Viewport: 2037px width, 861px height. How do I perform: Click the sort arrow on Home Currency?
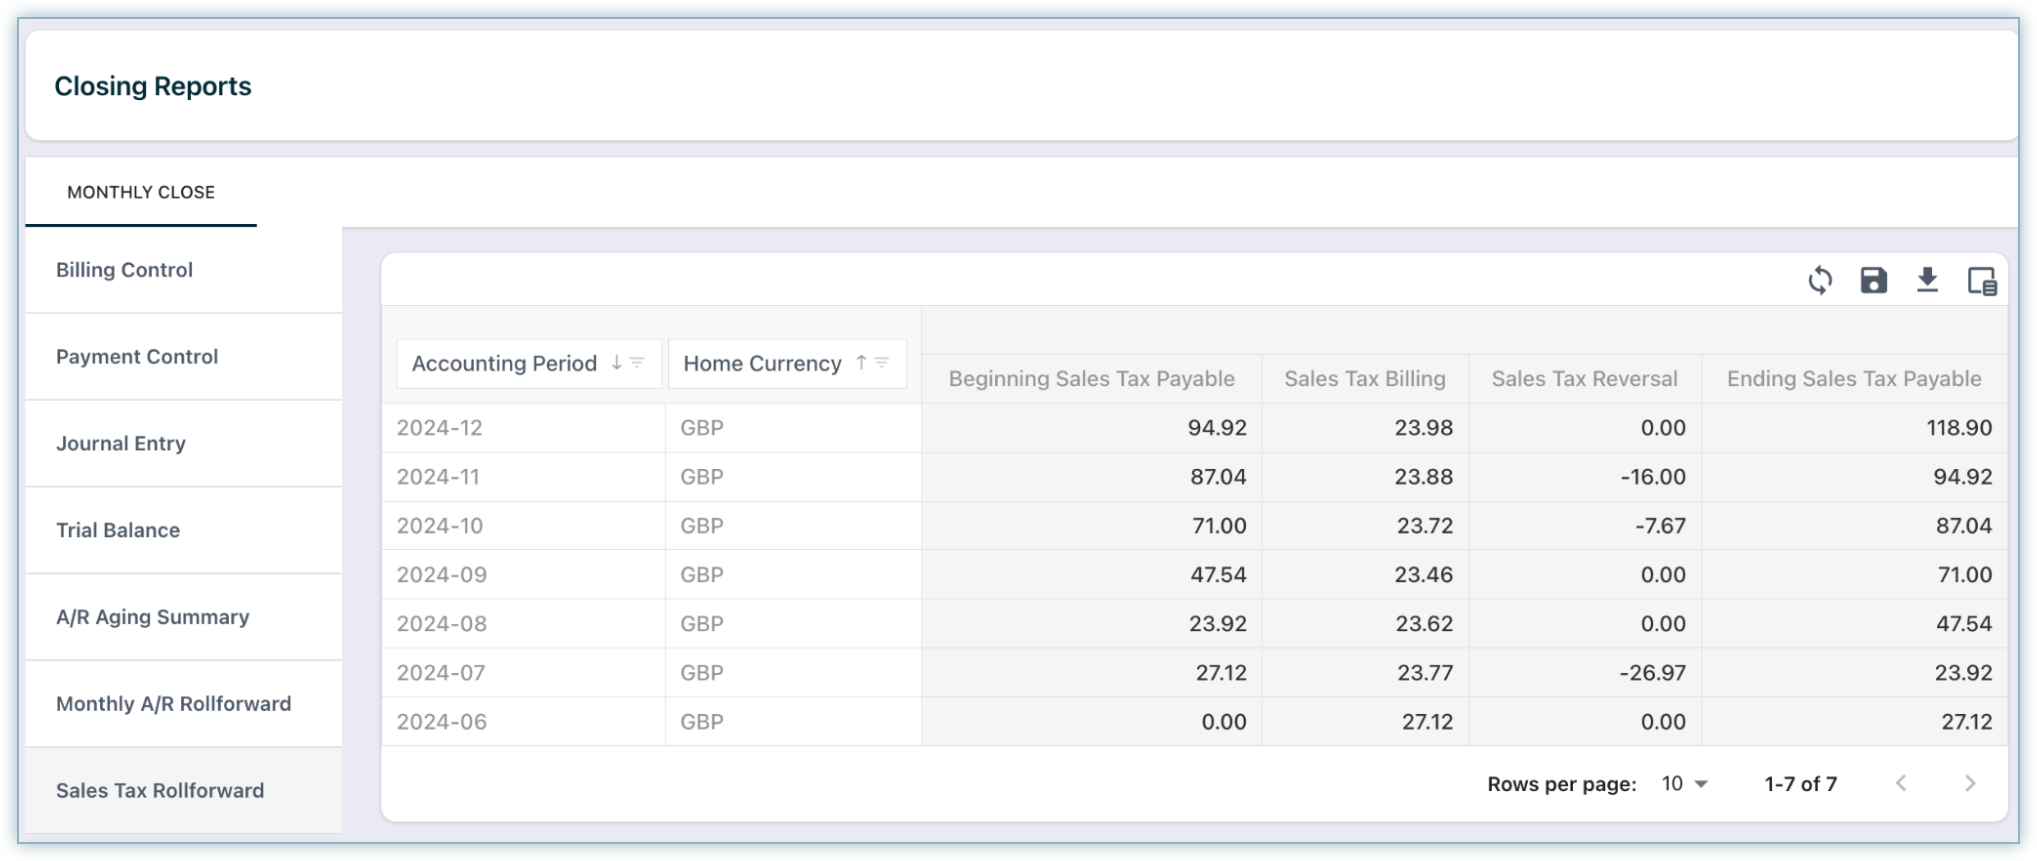[861, 363]
